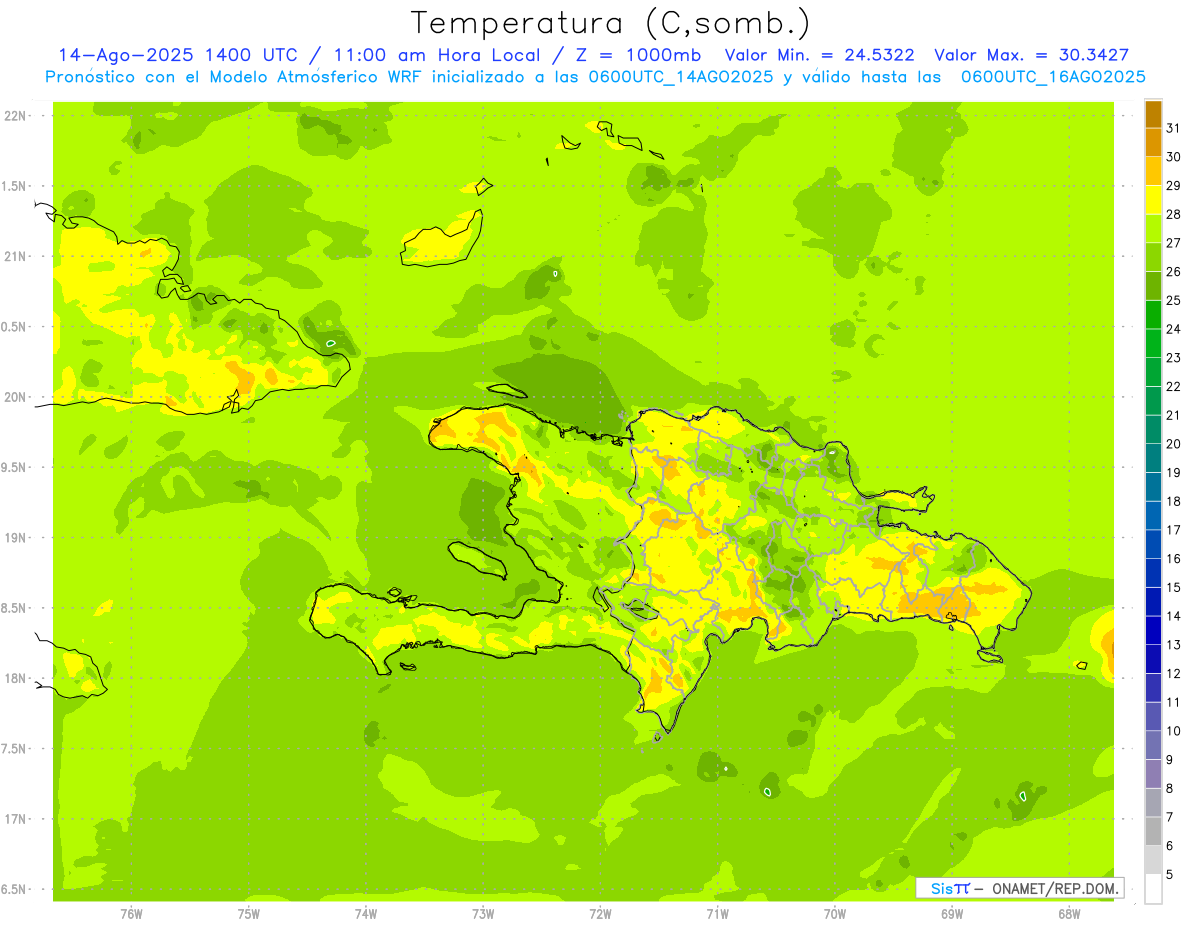Click the legend value '10'

coord(1174,731)
